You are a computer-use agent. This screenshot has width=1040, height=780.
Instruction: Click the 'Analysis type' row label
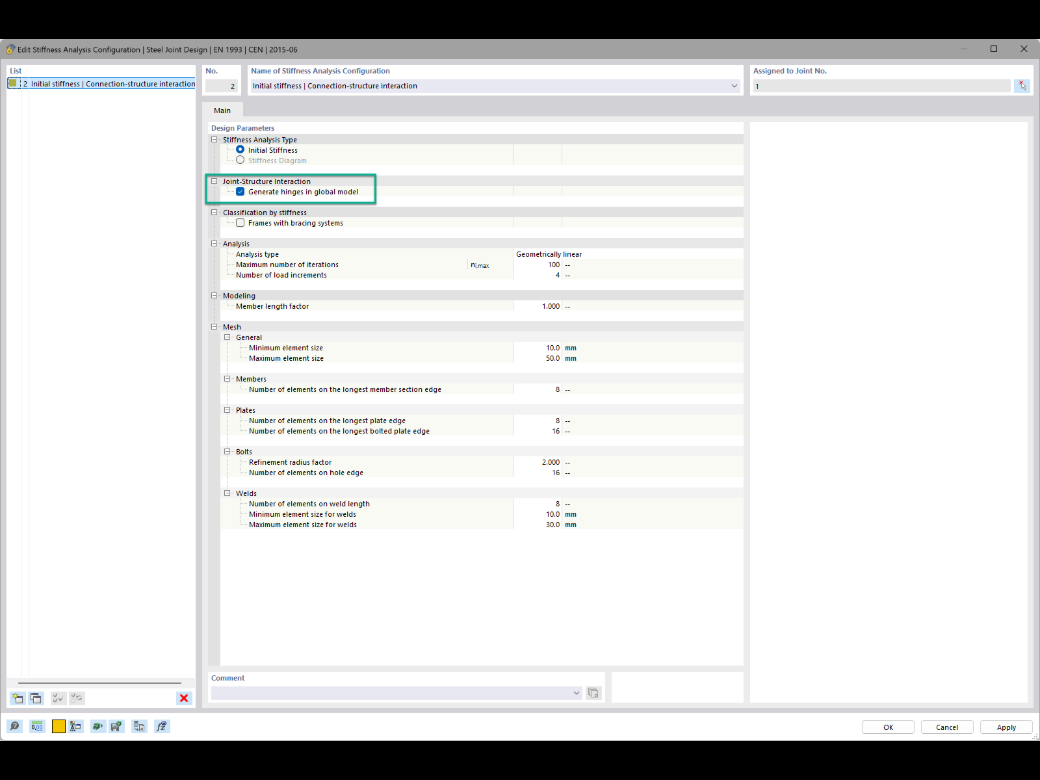(257, 254)
